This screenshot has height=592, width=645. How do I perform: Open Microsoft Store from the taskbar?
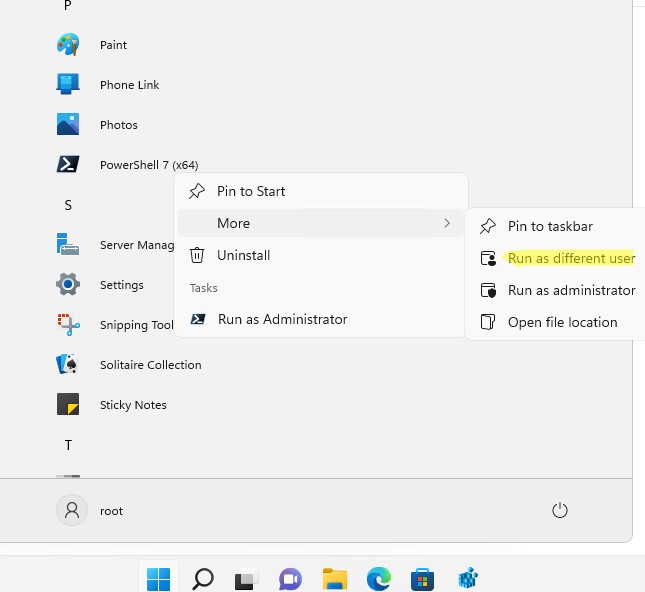pyautogui.click(x=422, y=579)
